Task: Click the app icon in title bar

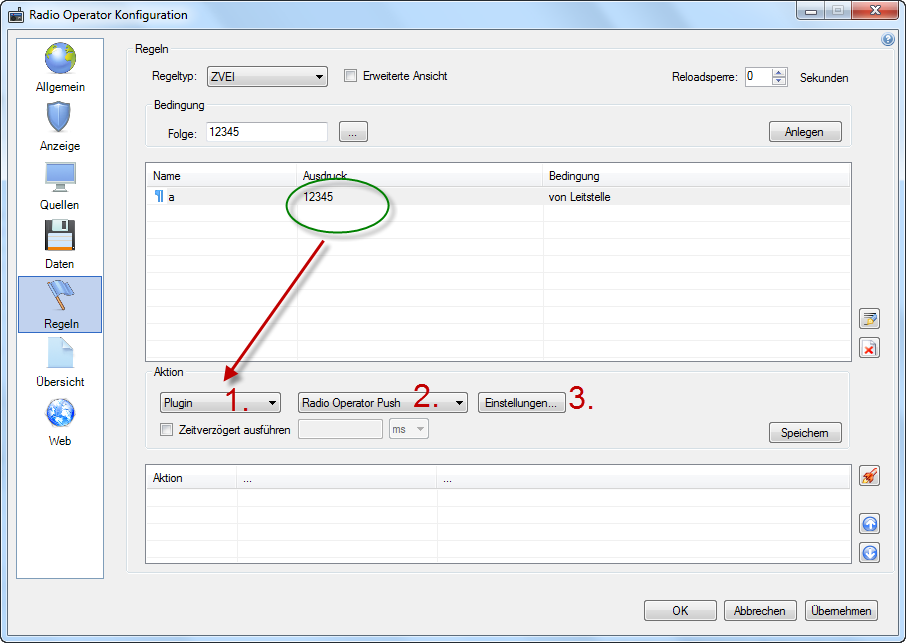Action: coord(16,15)
